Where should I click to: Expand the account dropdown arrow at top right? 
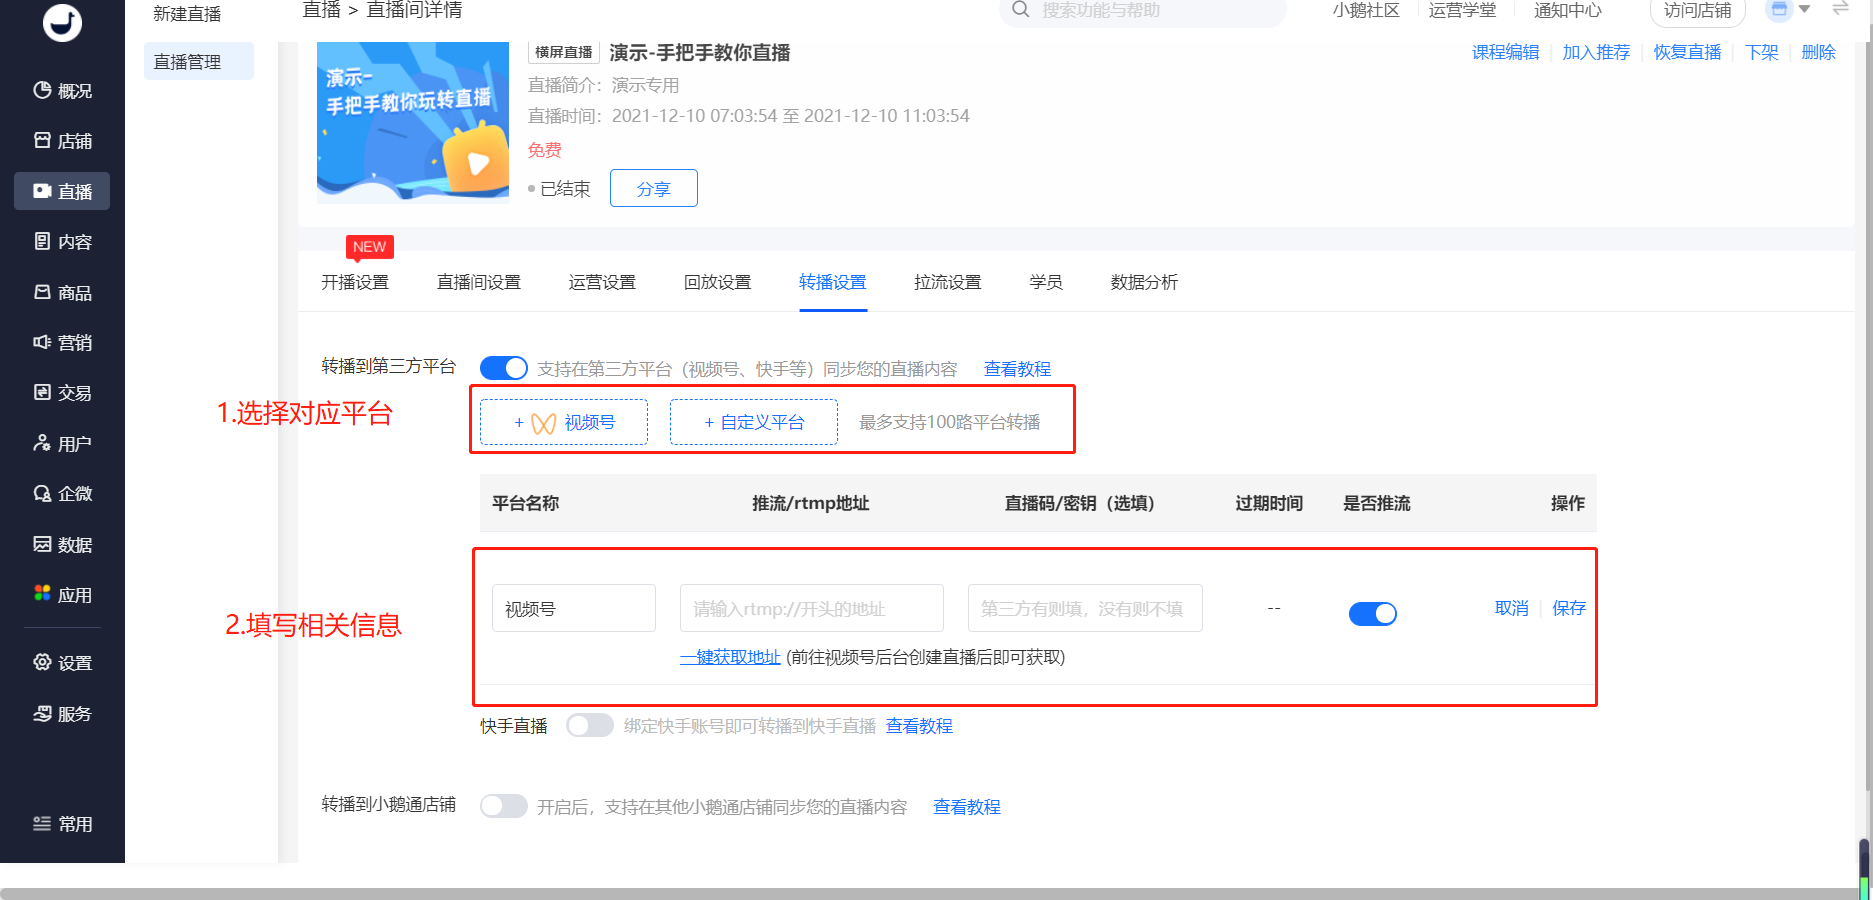point(1804,10)
